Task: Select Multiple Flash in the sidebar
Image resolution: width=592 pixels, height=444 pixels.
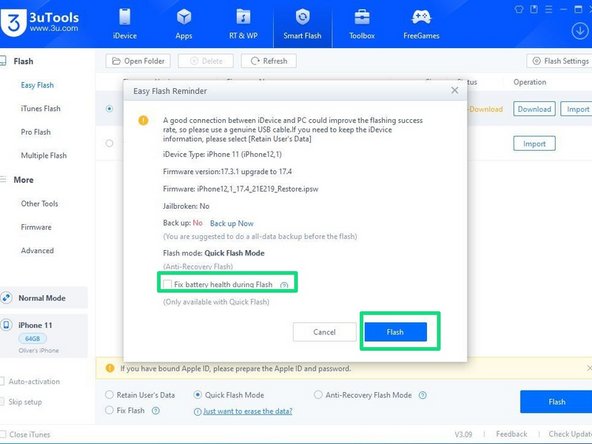Action: click(43, 155)
